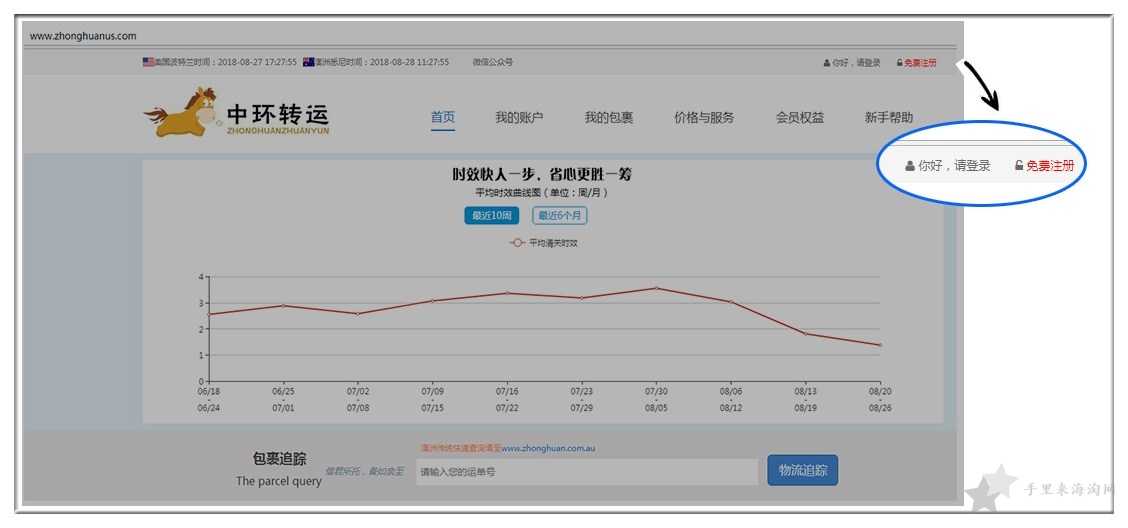Open the 价格与服务 navigation item

tap(704, 118)
